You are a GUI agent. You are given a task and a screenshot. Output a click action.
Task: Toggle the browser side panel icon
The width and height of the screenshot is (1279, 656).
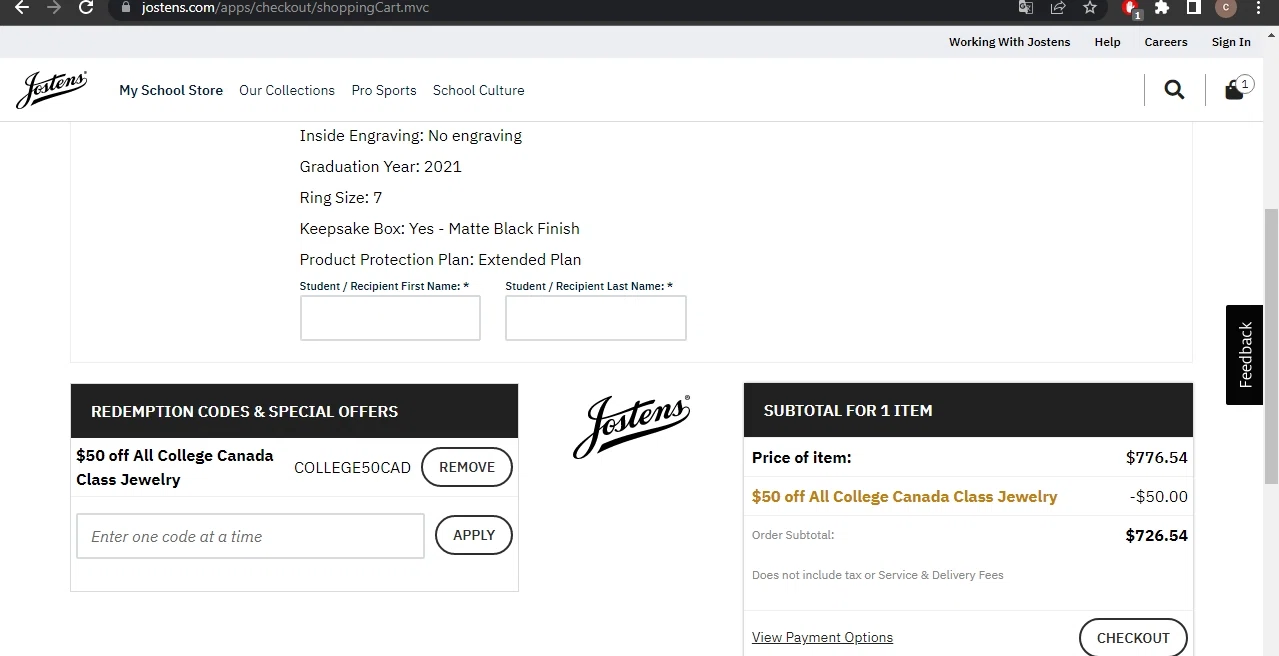click(x=1193, y=7)
